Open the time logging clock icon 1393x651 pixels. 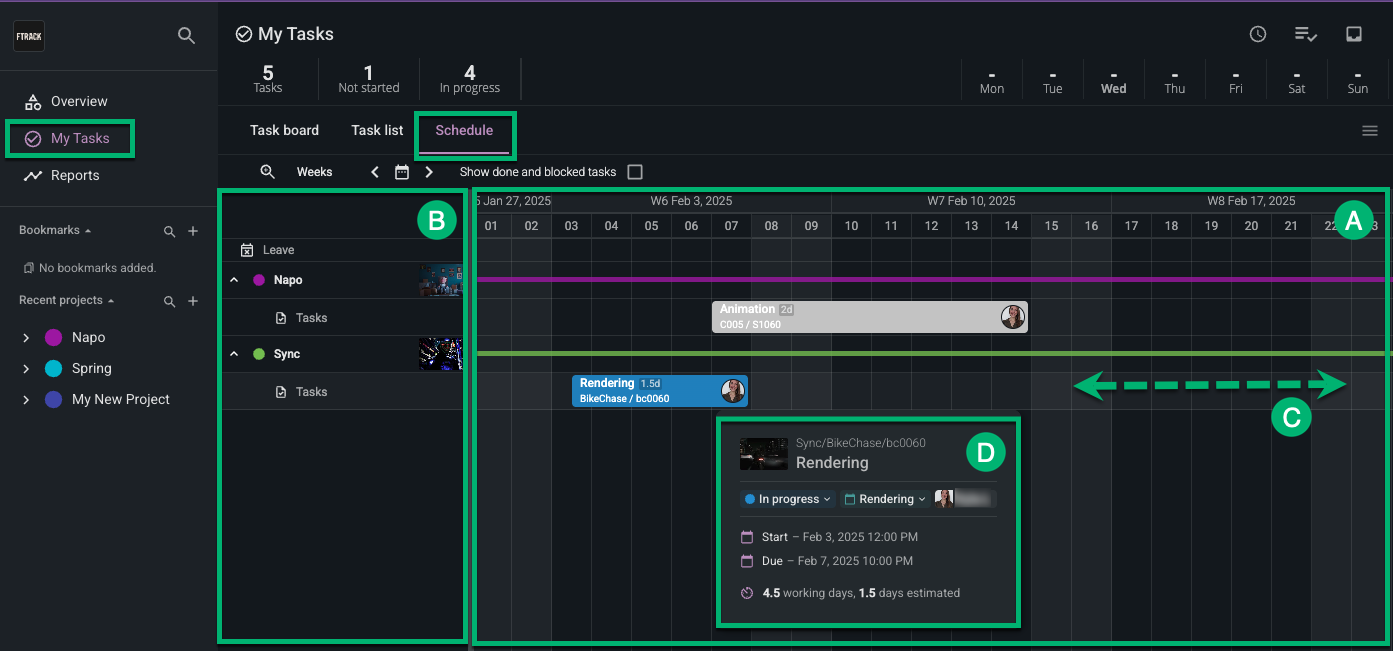pyautogui.click(x=1257, y=33)
